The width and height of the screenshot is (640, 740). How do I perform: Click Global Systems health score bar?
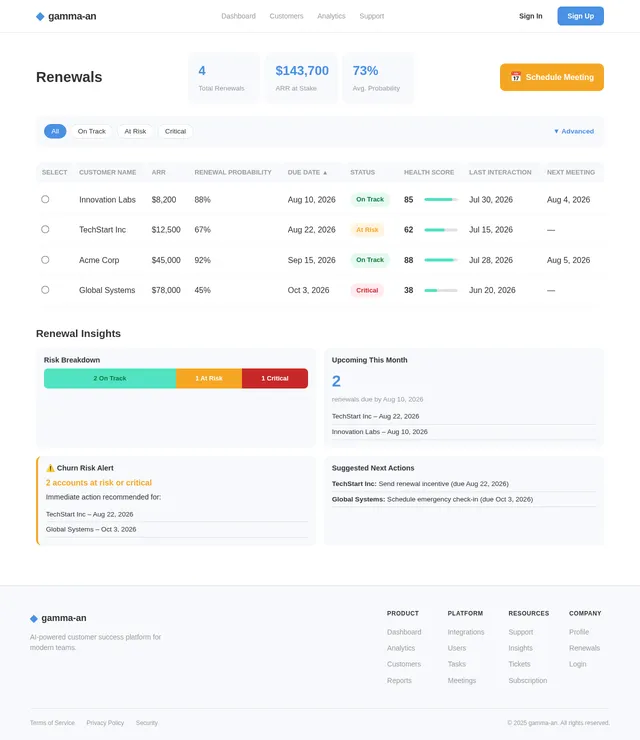tap(441, 290)
